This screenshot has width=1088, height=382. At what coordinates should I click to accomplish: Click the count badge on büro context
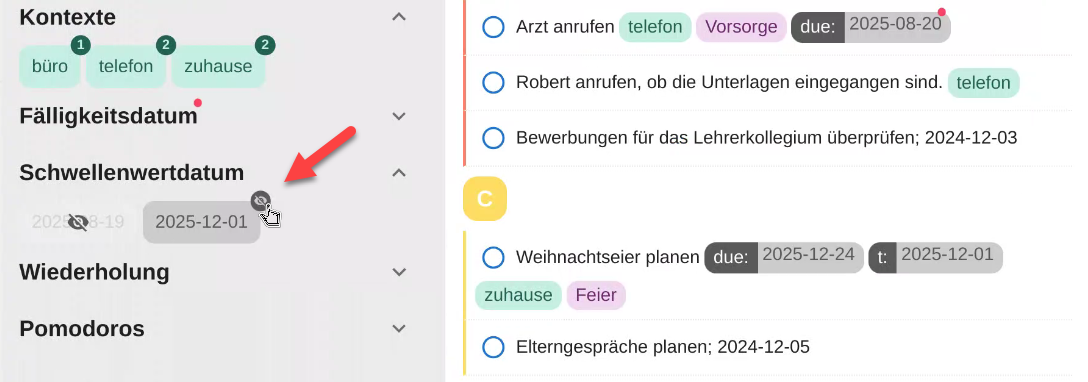click(80, 46)
